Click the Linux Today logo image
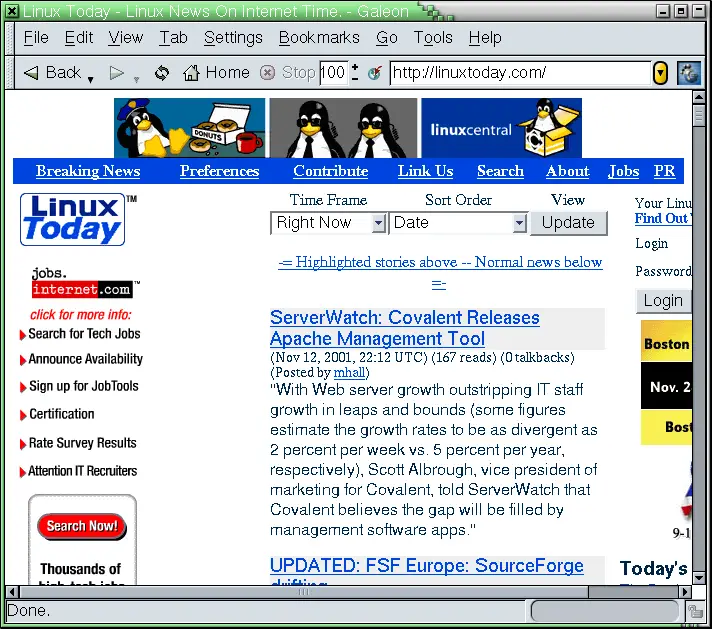 tap(73, 220)
